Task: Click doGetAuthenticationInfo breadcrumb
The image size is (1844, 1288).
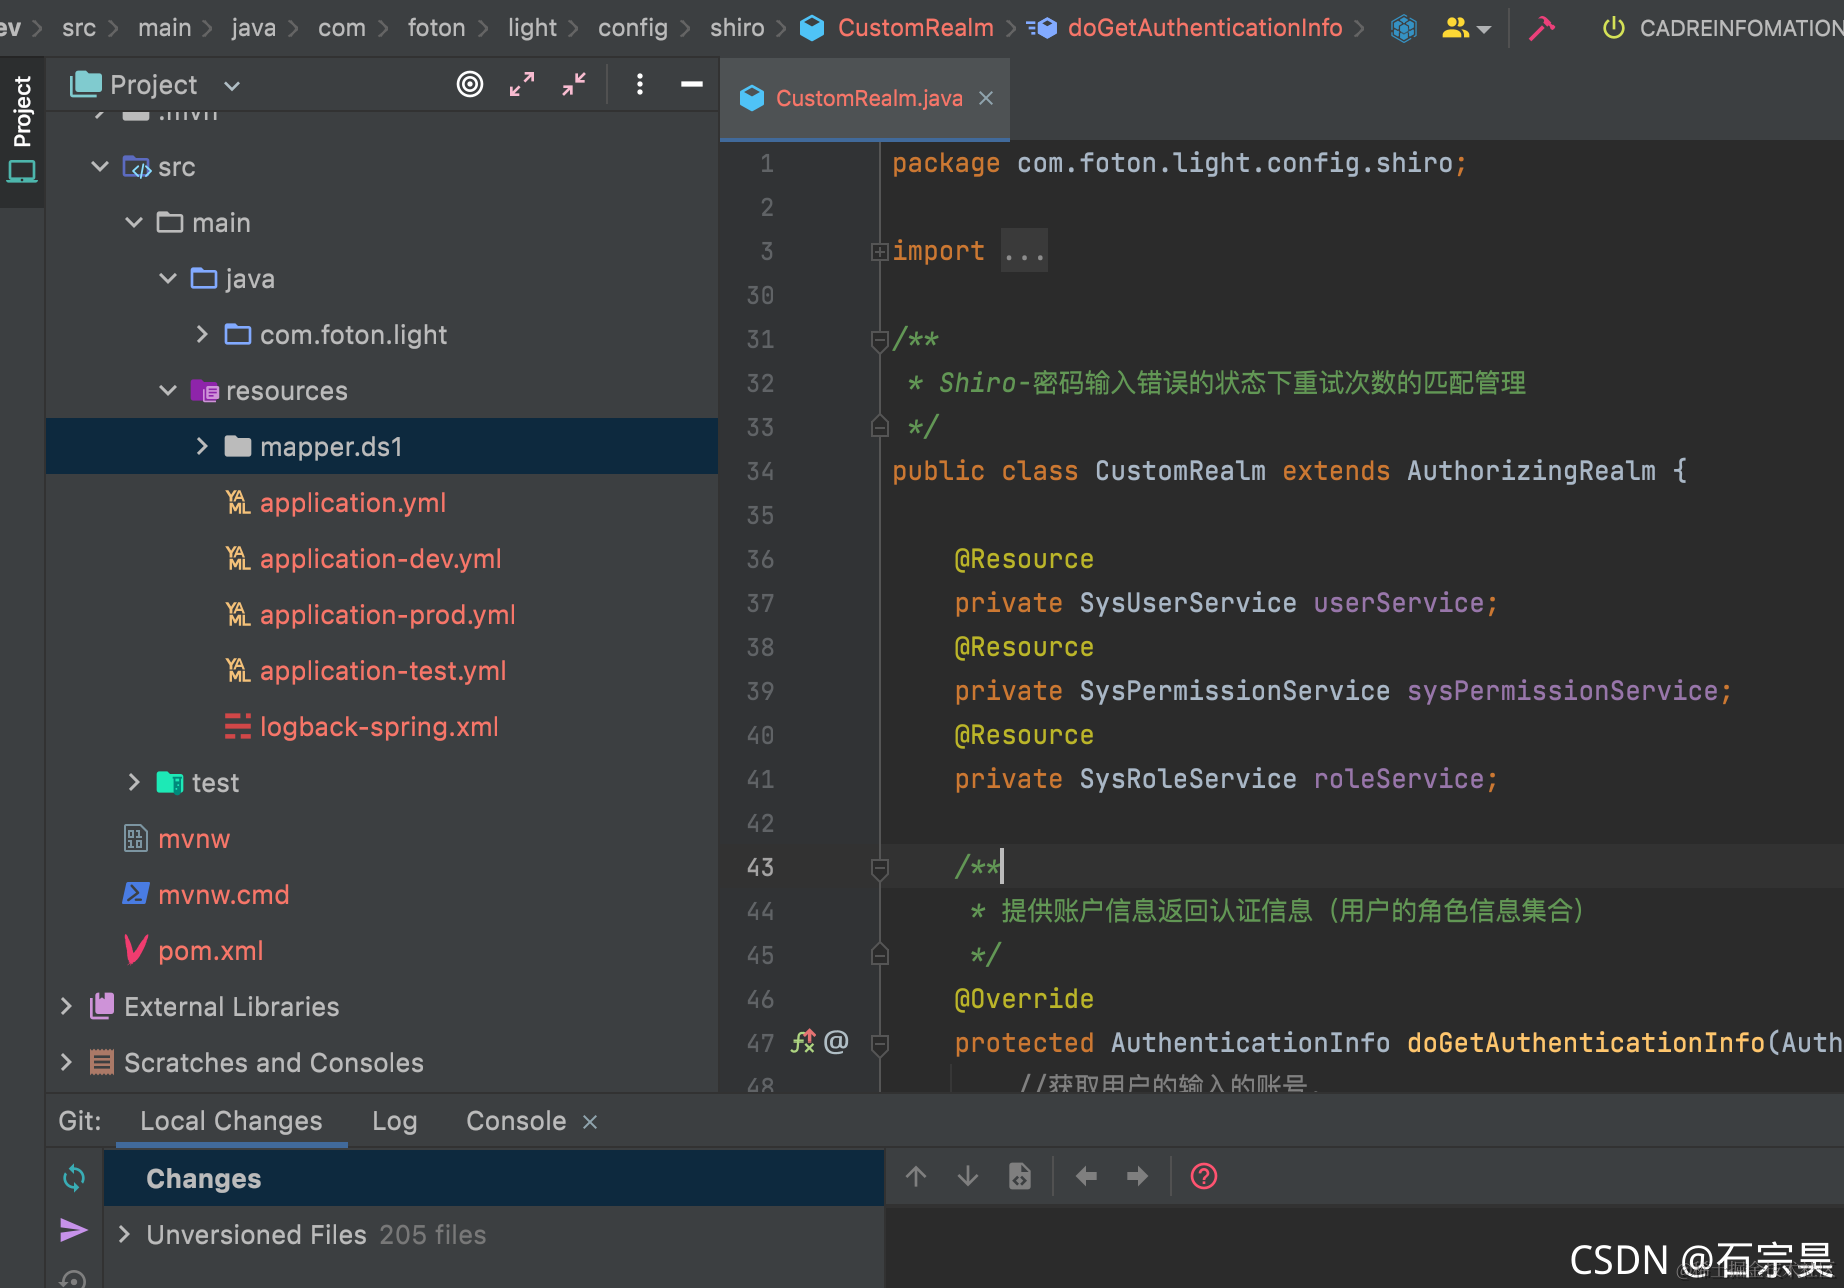Action: coord(1204,28)
